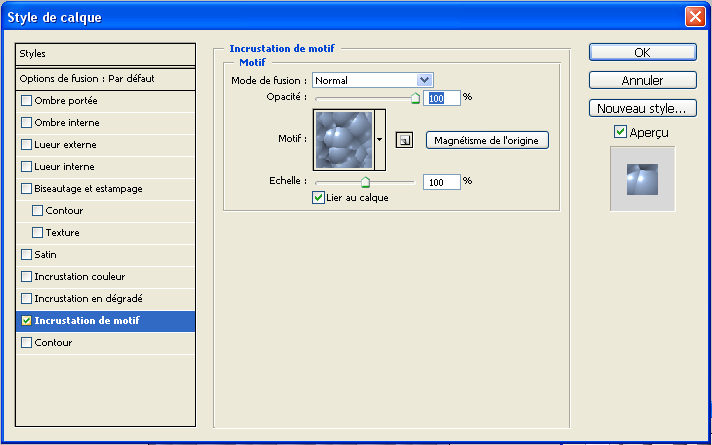This screenshot has height=445, width=712.
Task: Toggle the Lier au calque checkbox
Action: coord(319,198)
